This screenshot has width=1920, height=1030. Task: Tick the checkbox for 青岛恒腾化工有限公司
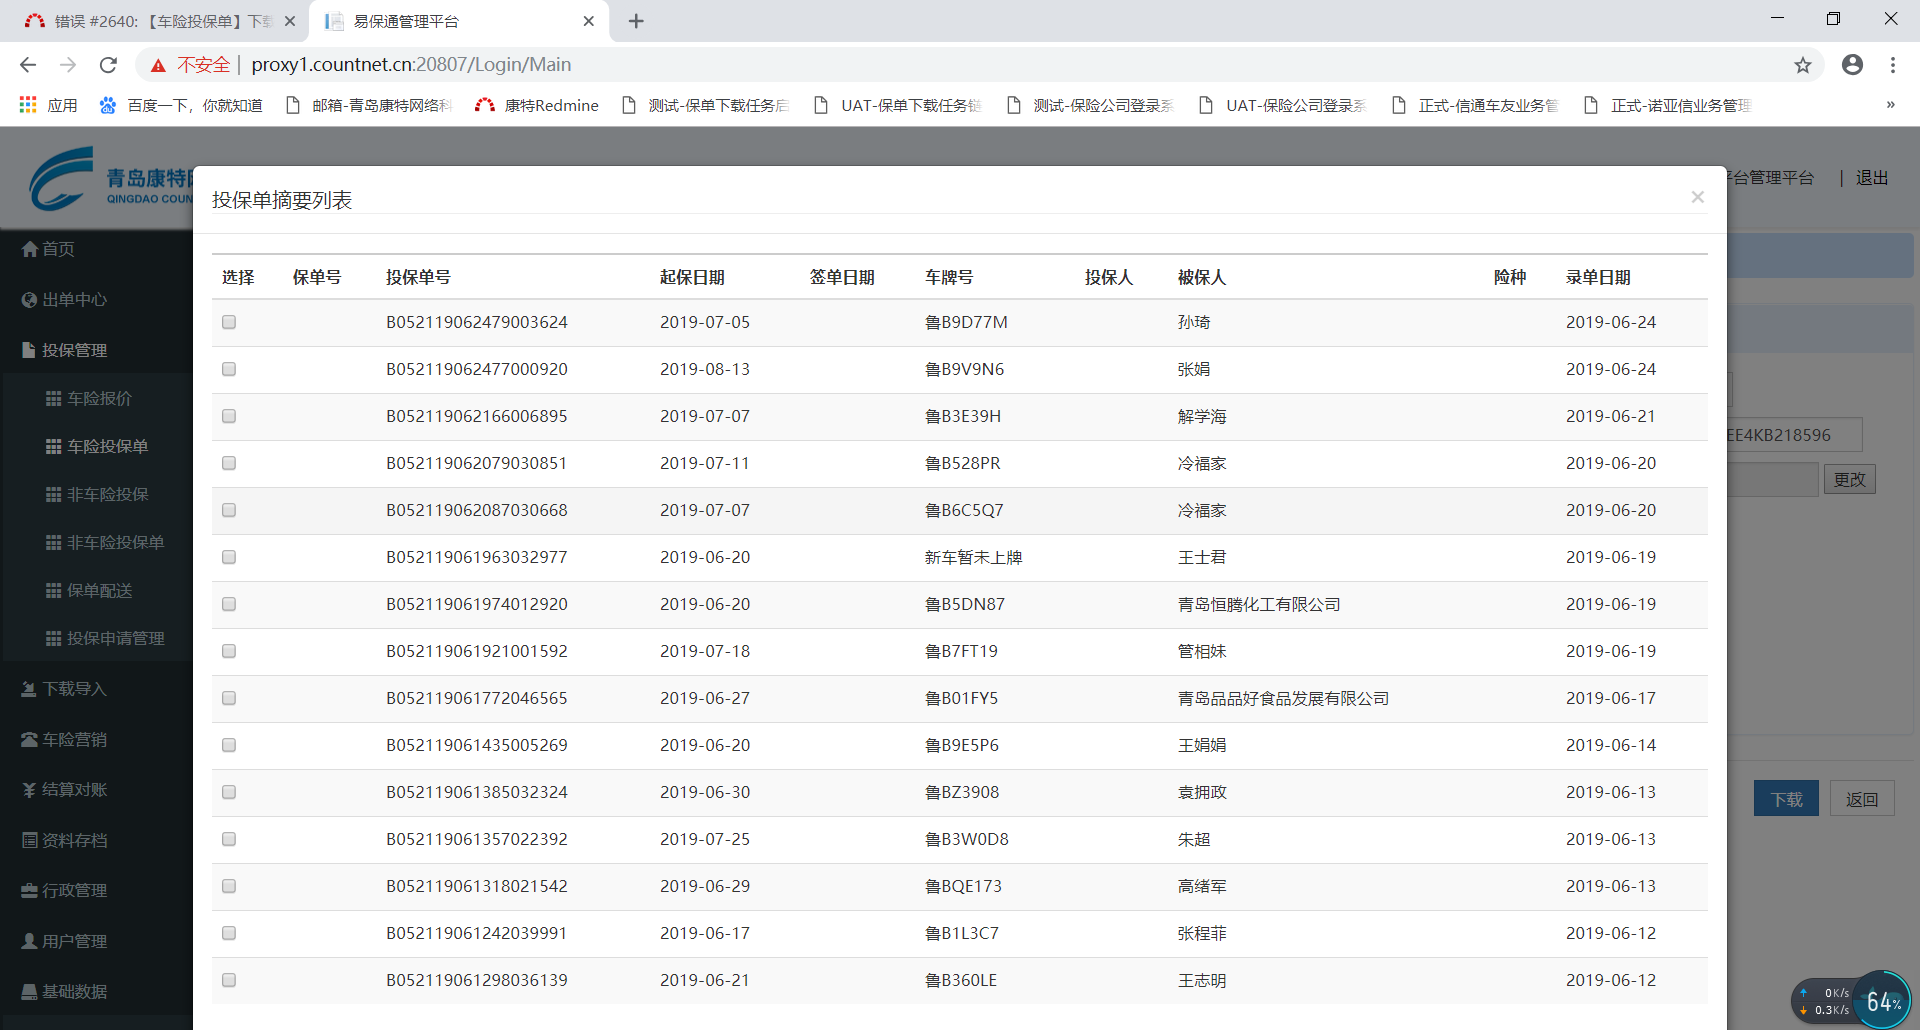(229, 604)
